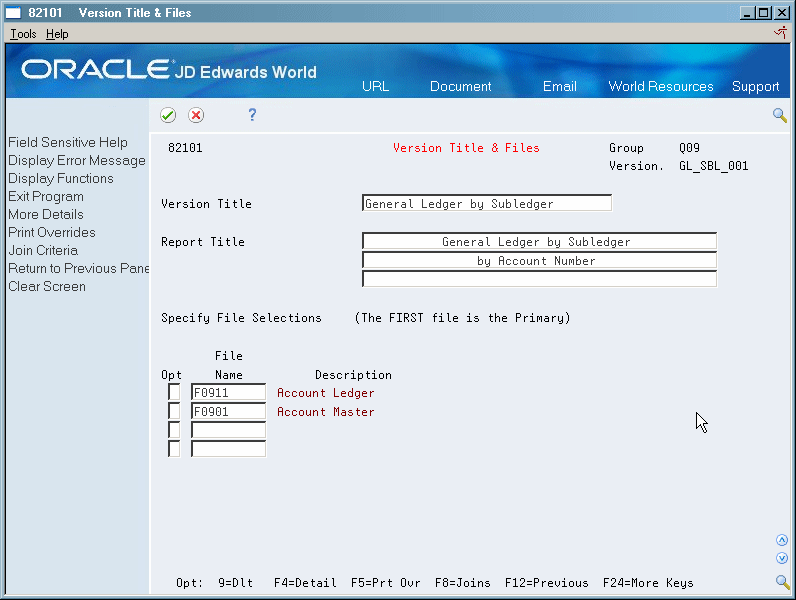
Task: Click the Q09 group value
Action: coord(689,148)
